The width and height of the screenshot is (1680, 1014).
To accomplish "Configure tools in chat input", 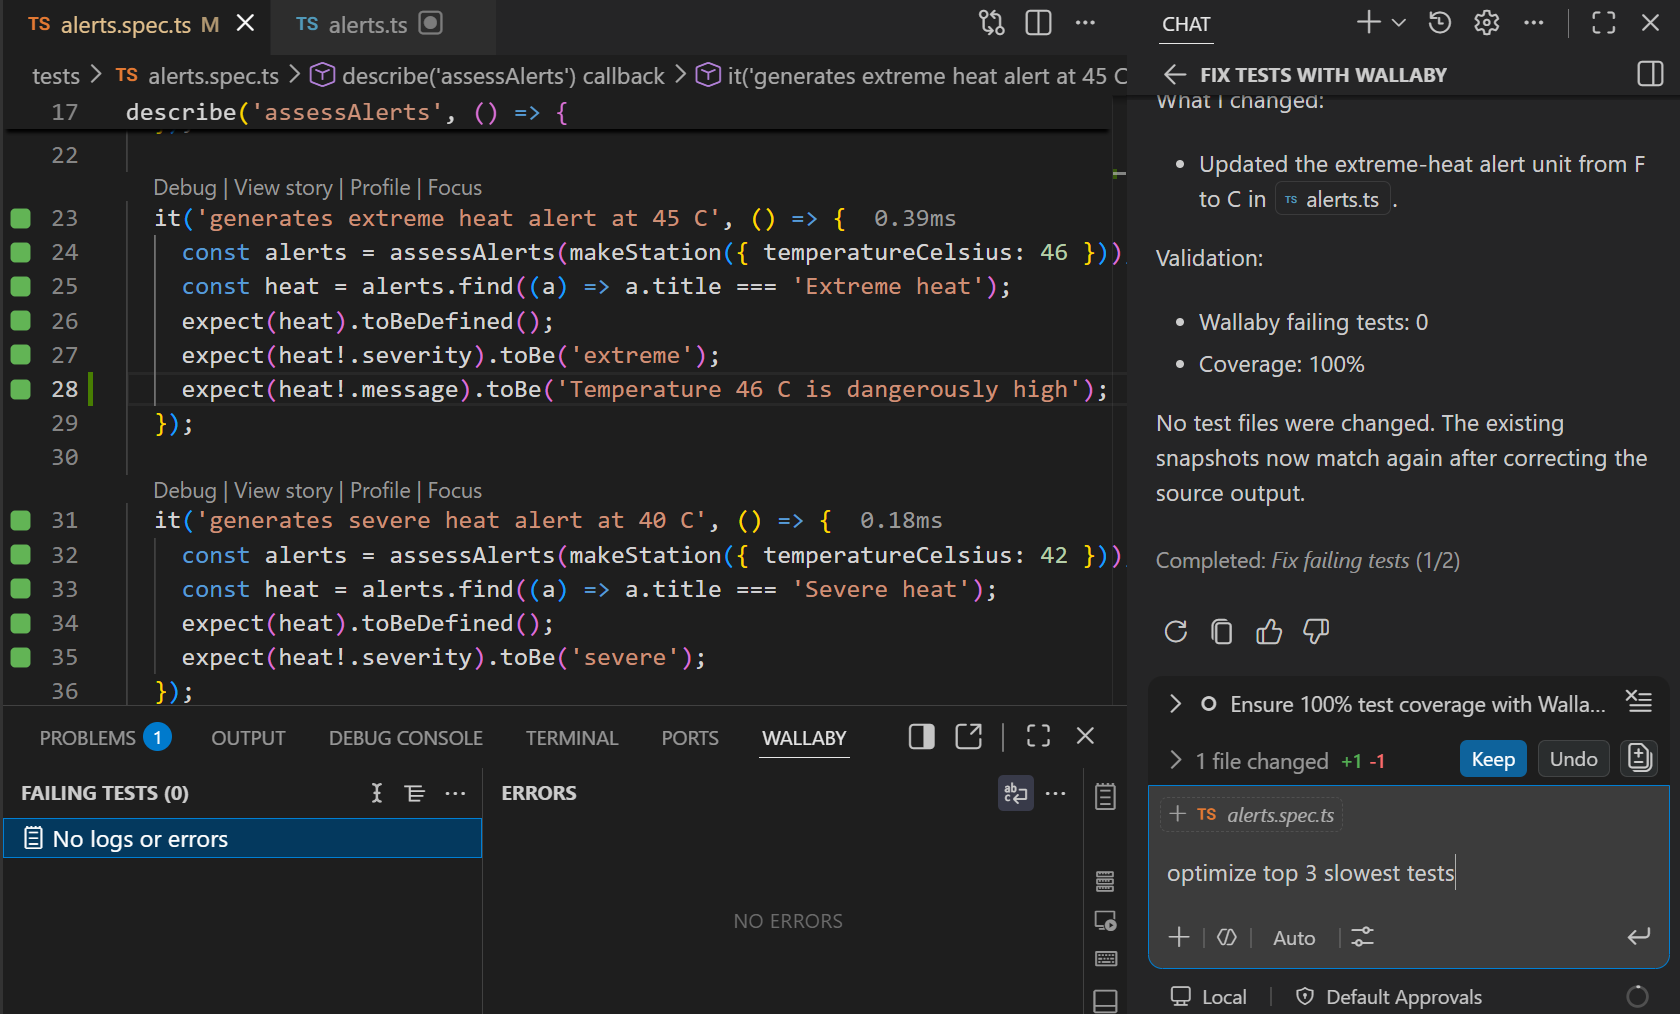I will (1362, 937).
